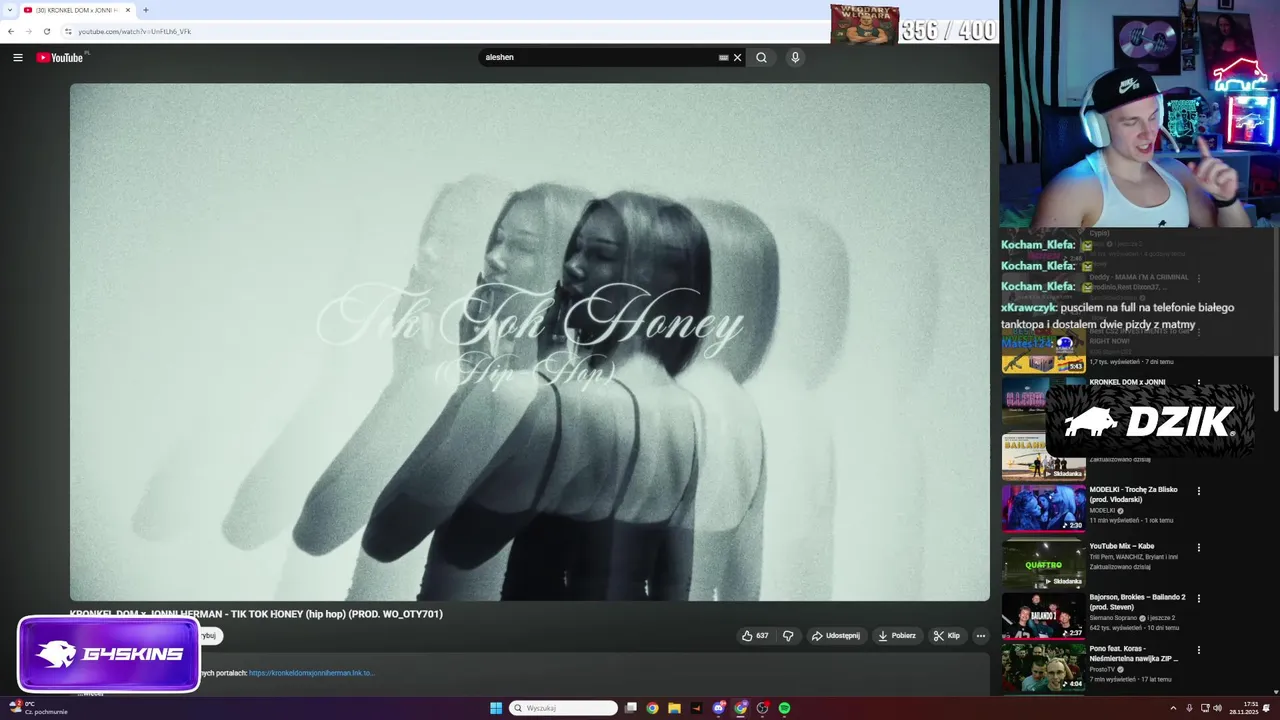
Task: Open options menu for Bajorson Bailando 2
Action: click(1199, 598)
